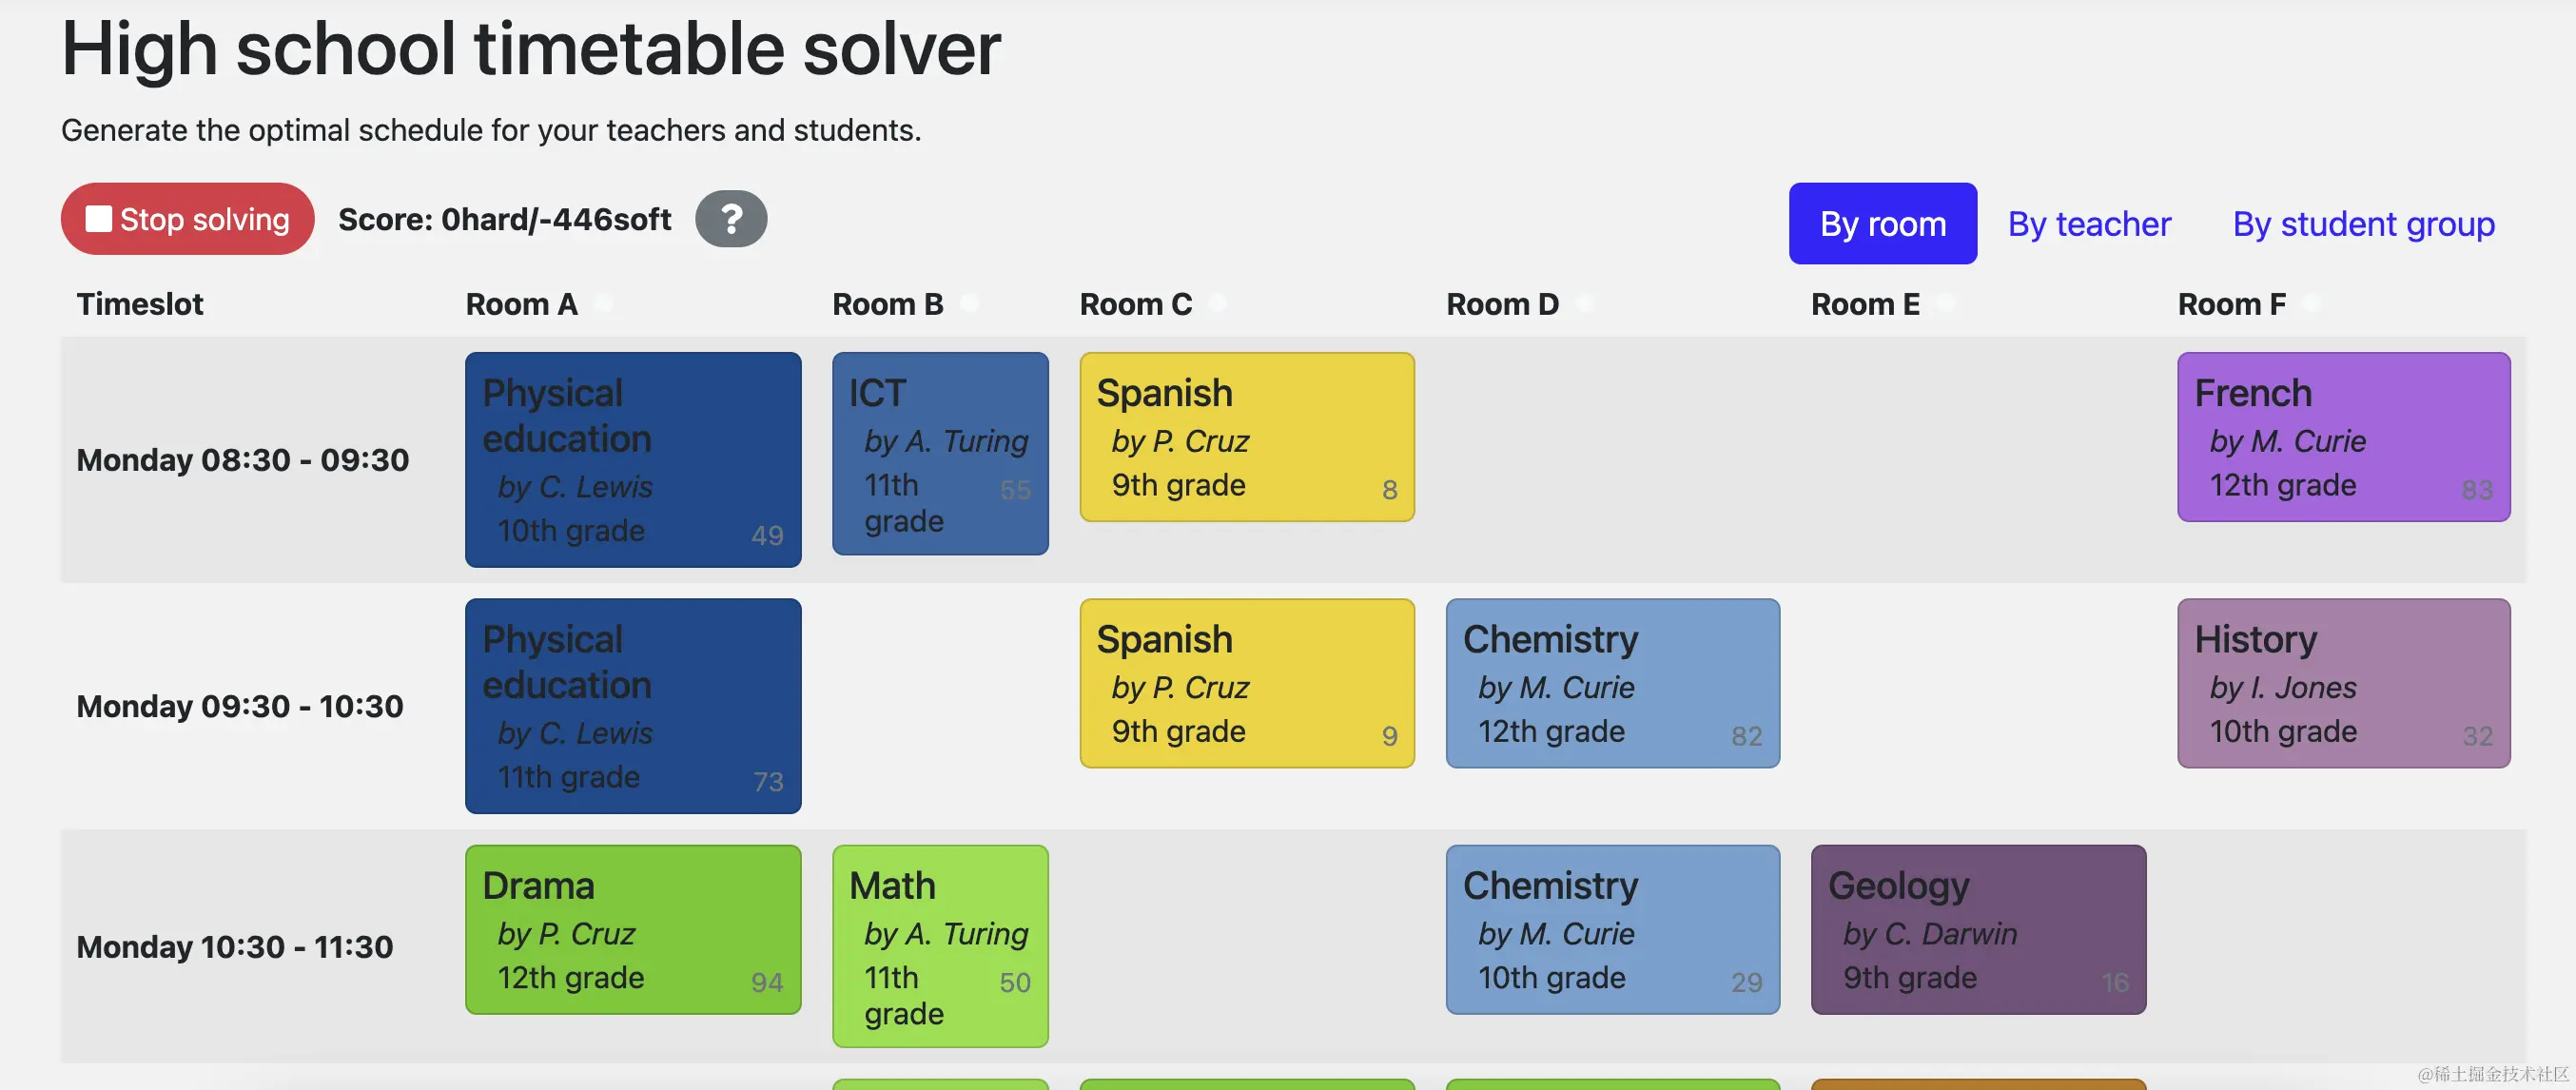The width and height of the screenshot is (2576, 1090).
Task: Switch to the By student group view
Action: (2363, 223)
